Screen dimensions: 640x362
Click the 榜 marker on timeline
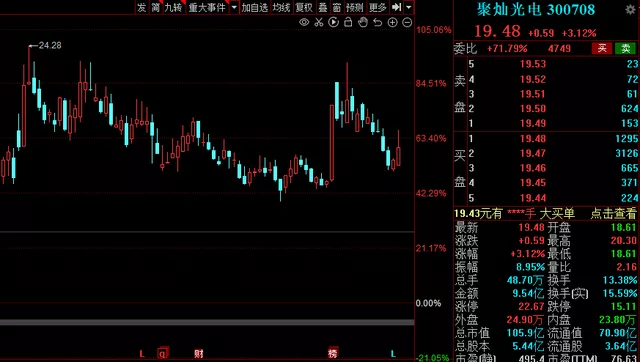pyautogui.click(x=333, y=353)
